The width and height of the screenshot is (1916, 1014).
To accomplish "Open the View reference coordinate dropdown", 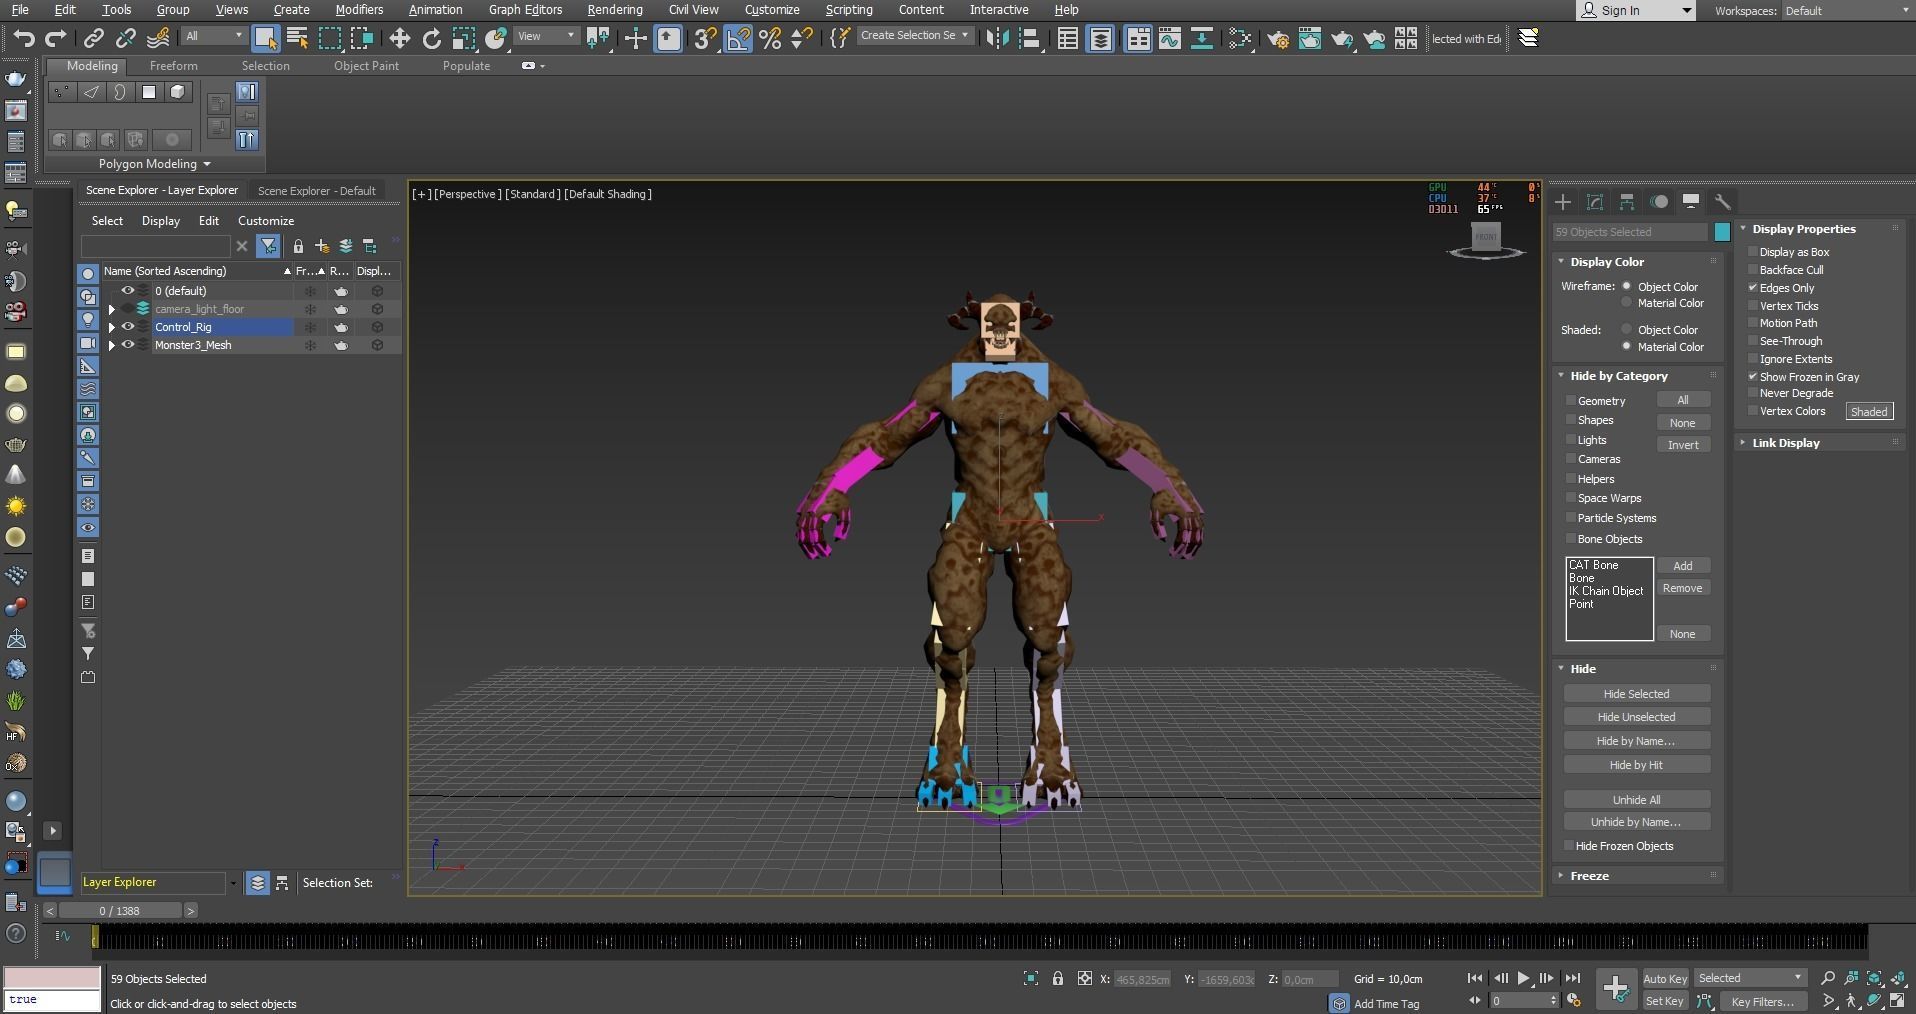I will coord(546,36).
